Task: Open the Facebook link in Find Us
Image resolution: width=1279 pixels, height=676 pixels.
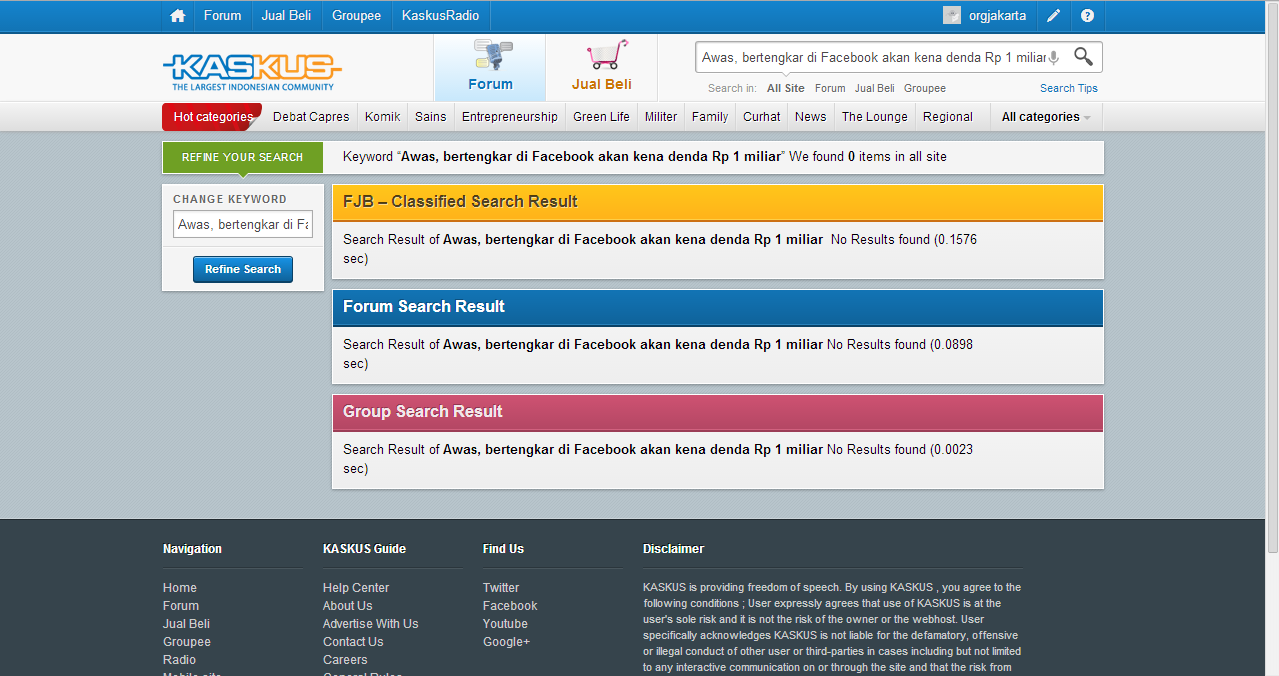Action: (510, 606)
